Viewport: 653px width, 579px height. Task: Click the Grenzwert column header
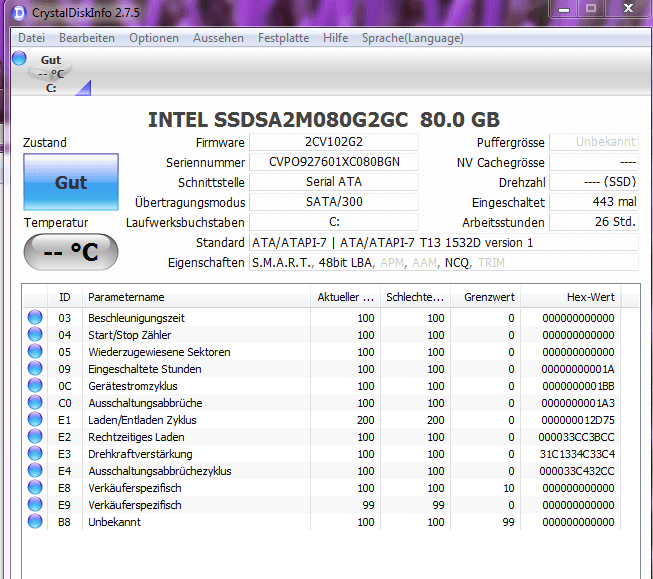click(x=485, y=297)
